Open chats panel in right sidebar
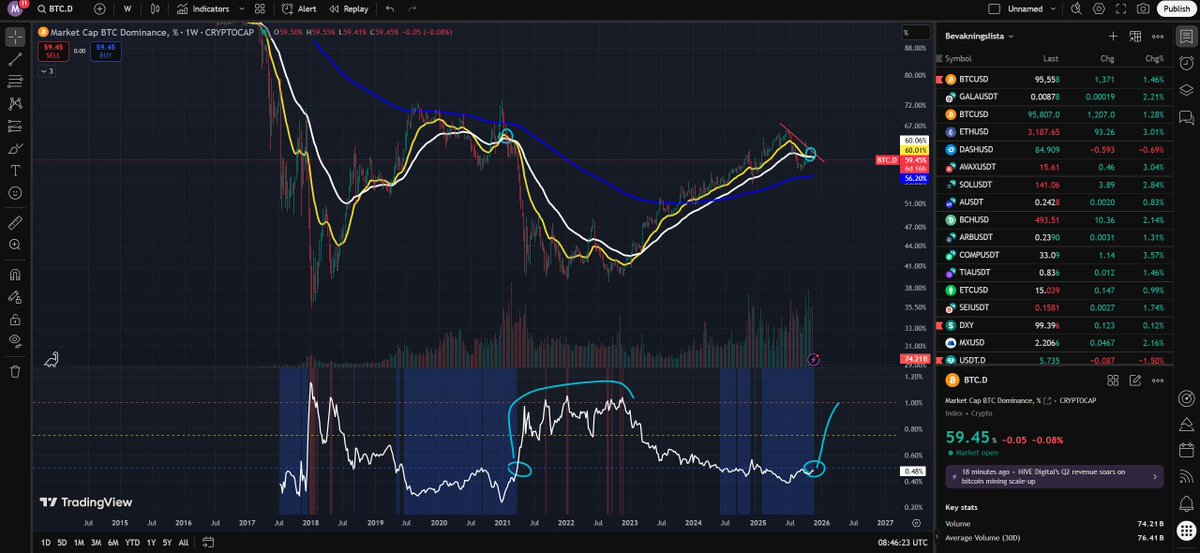Image resolution: width=1200 pixels, height=553 pixels. tap(1185, 115)
